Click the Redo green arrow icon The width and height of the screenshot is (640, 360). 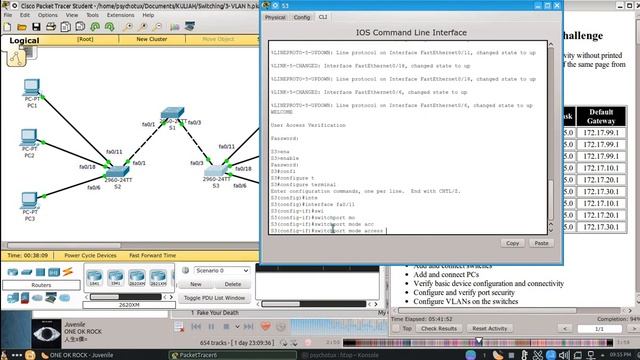tap(109, 27)
